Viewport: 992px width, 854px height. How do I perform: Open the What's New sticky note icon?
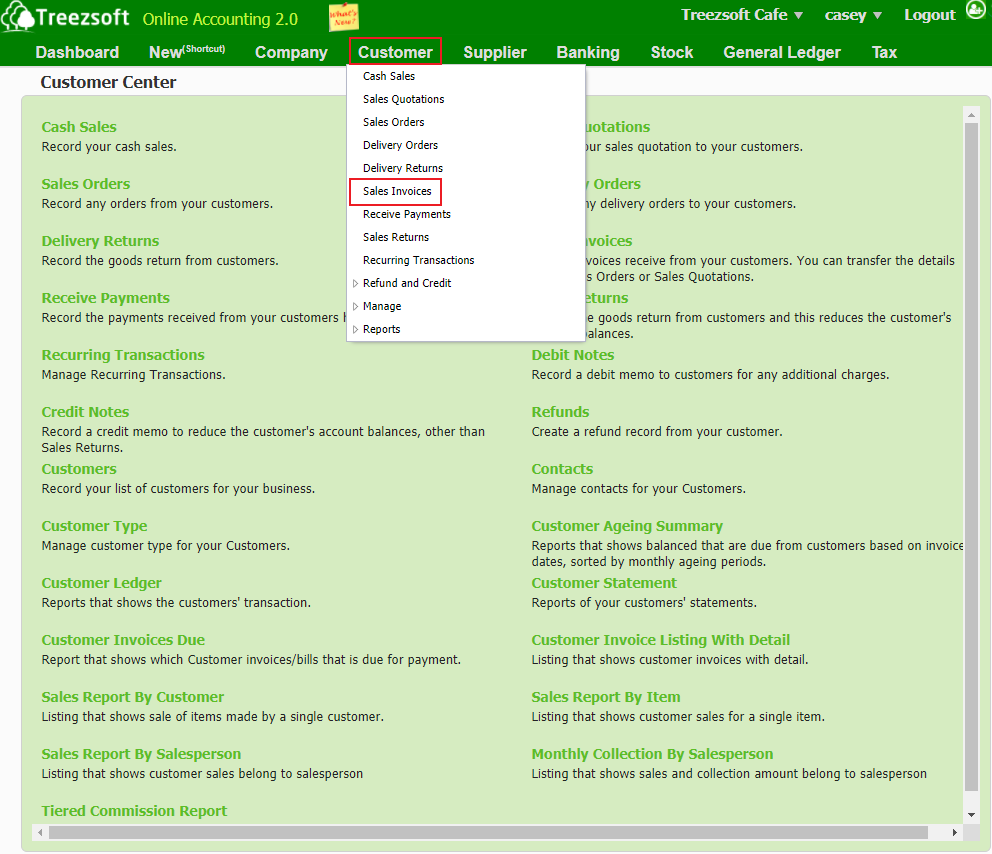click(x=343, y=18)
